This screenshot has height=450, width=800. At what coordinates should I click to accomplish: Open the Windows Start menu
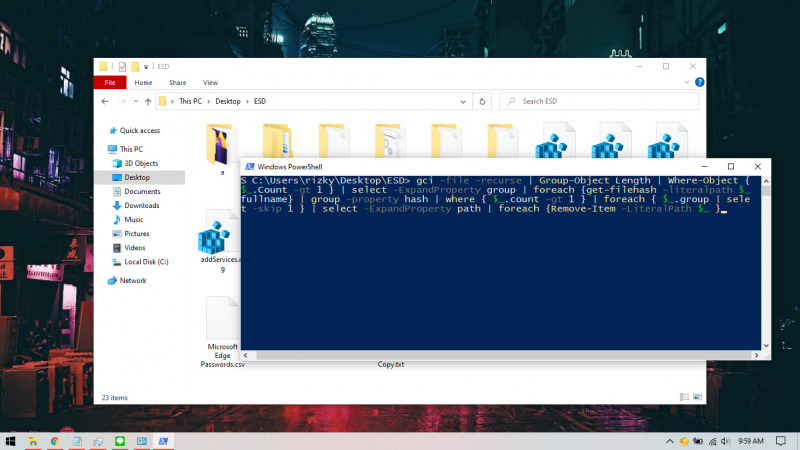coord(10,441)
